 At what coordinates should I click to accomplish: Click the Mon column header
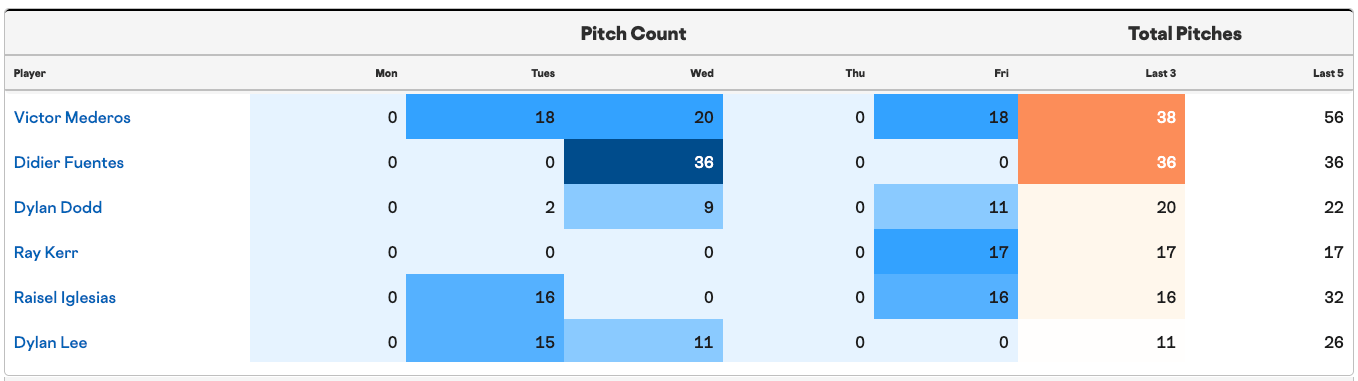(x=386, y=73)
